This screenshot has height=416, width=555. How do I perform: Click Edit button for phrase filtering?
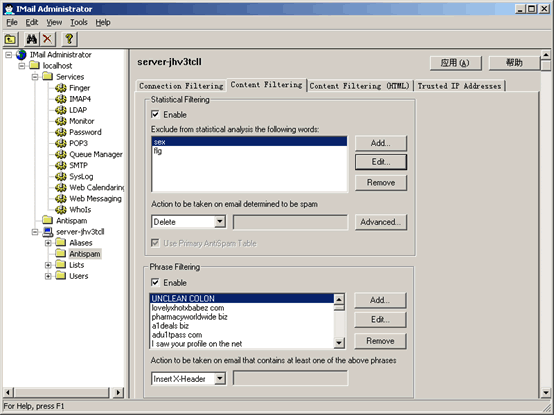[x=380, y=320]
